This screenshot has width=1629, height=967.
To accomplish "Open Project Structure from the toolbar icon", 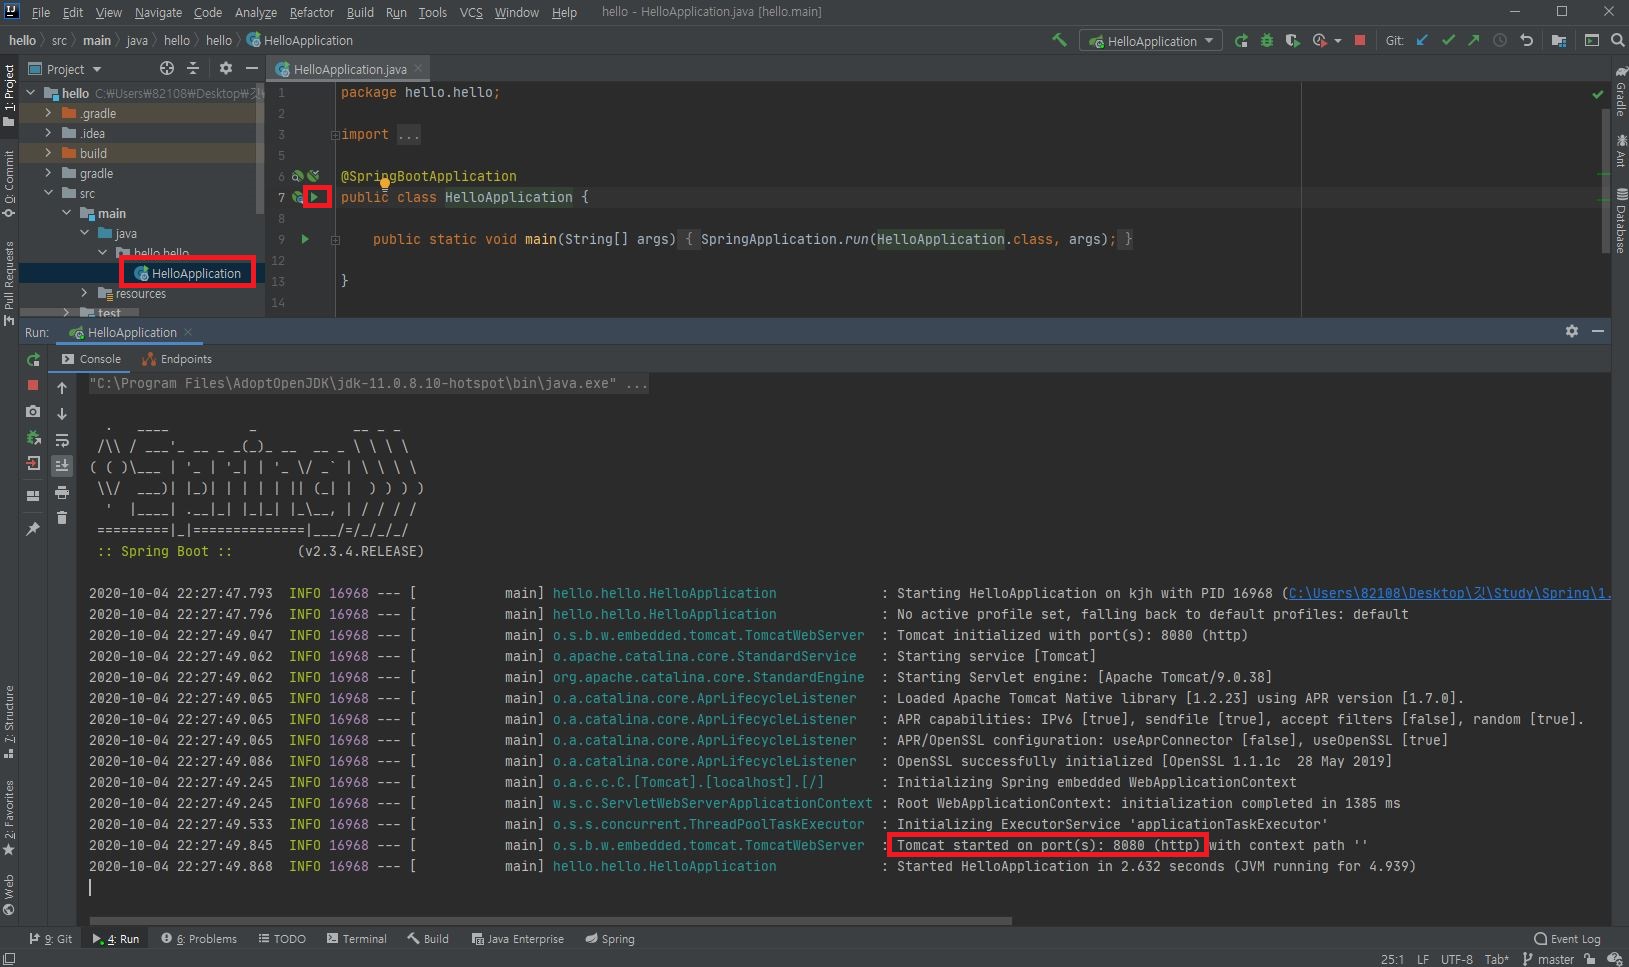I will (x=1559, y=40).
